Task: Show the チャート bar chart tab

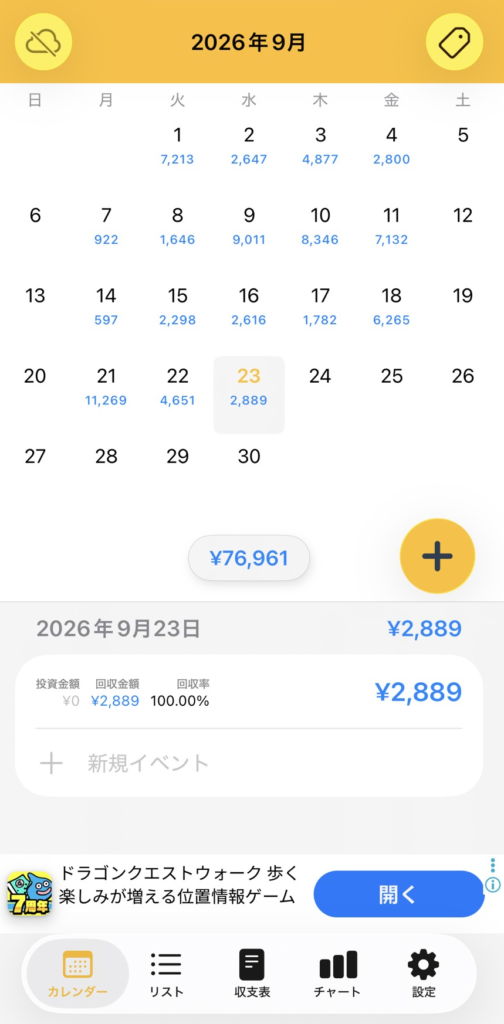Action: tap(337, 974)
